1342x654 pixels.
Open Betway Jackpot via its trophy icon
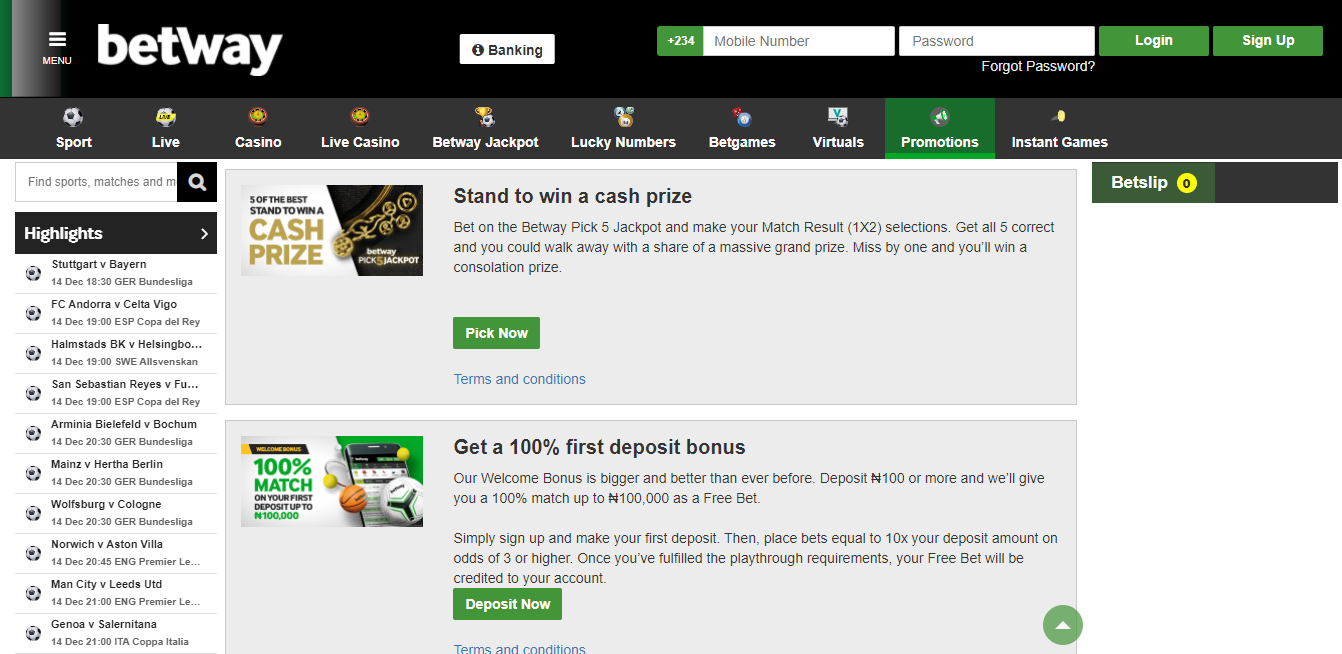coord(485,117)
